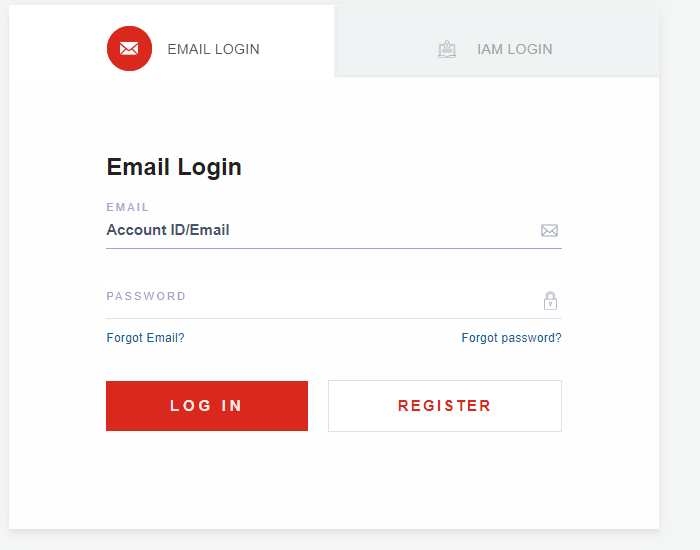Image resolution: width=700 pixels, height=550 pixels.
Task: Open the IAM LOGIN tab
Action: click(x=515, y=49)
